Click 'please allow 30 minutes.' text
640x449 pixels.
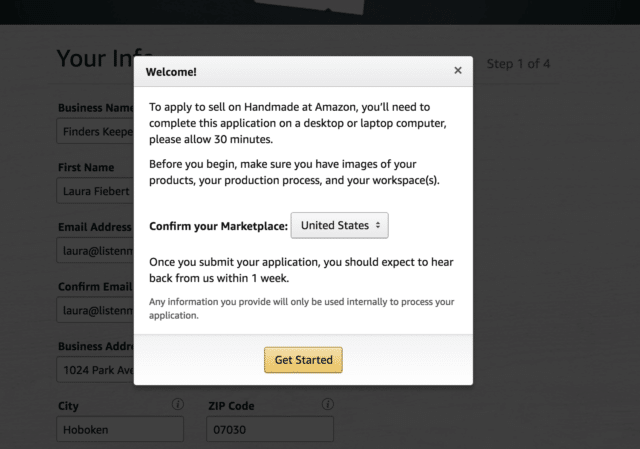click(211, 140)
